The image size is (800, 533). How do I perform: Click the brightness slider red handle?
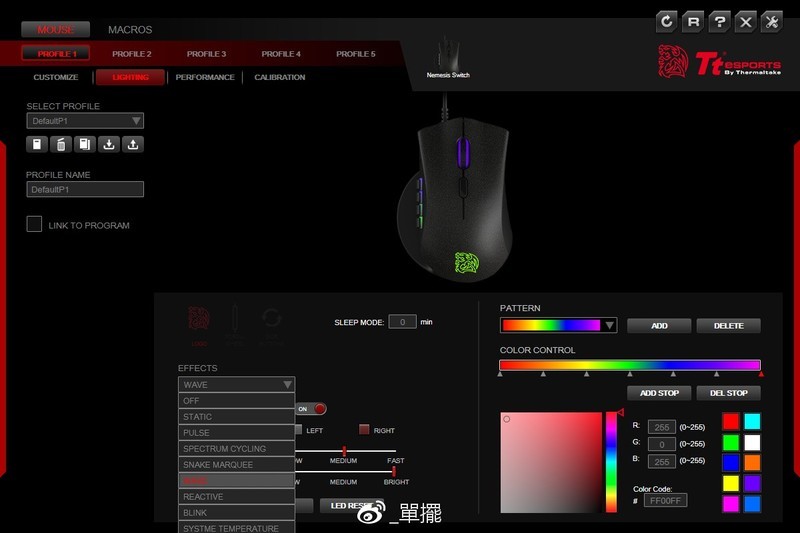(x=394, y=471)
